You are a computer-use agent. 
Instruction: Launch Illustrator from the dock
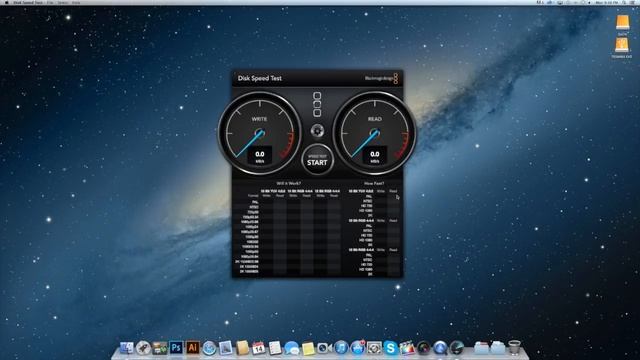(193, 348)
